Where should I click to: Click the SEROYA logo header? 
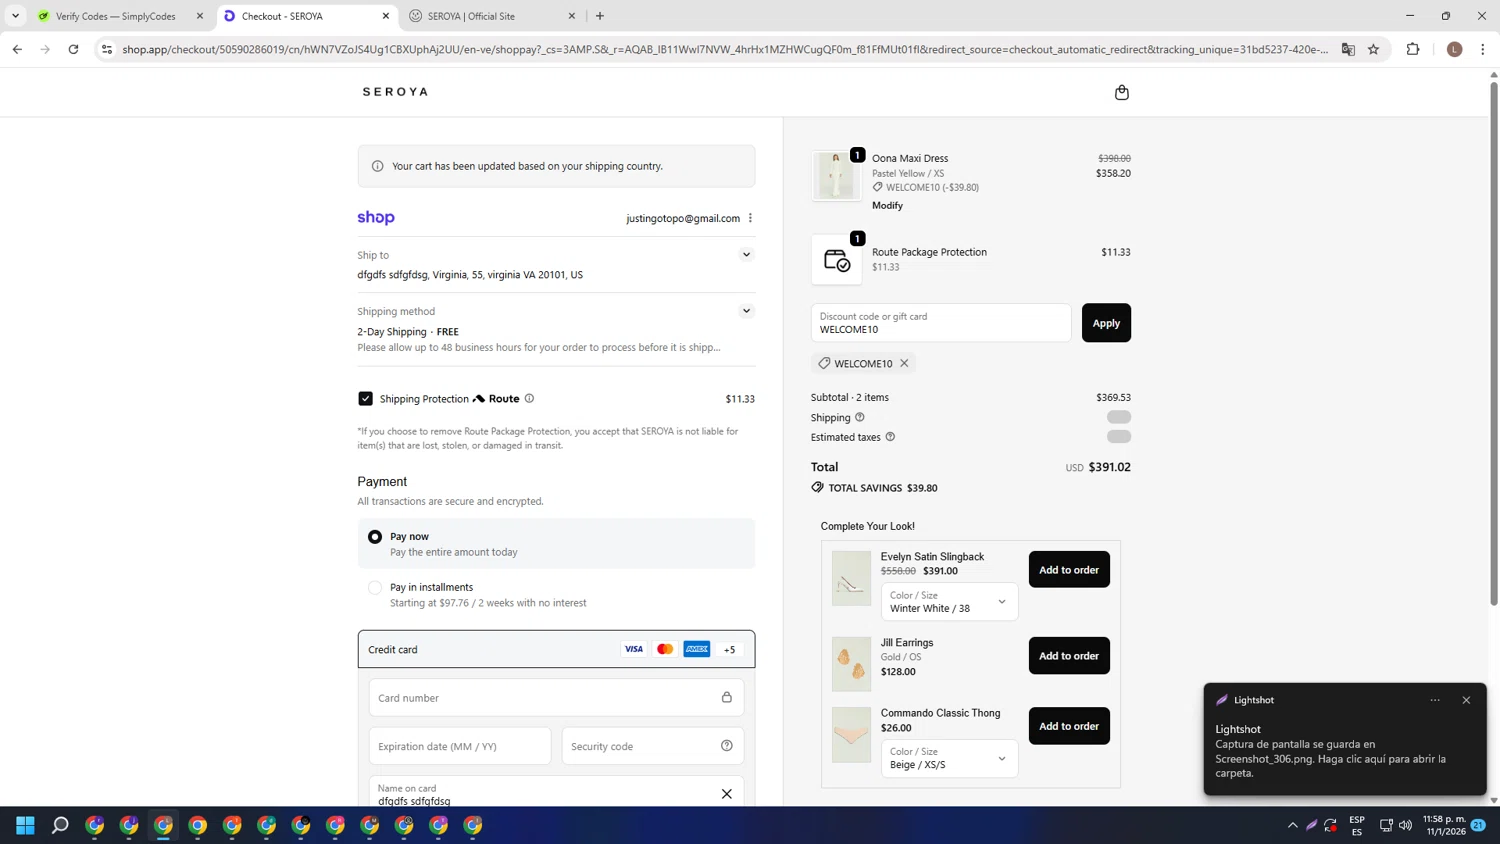pyautogui.click(x=395, y=92)
